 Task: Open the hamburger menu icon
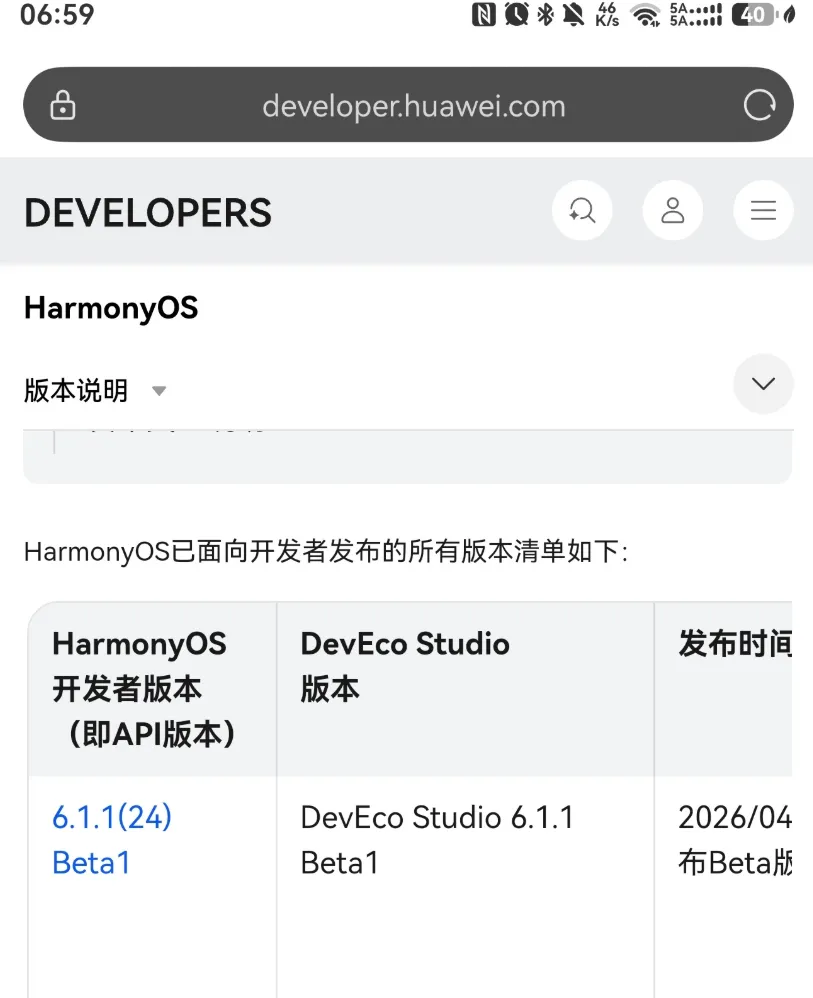763,210
